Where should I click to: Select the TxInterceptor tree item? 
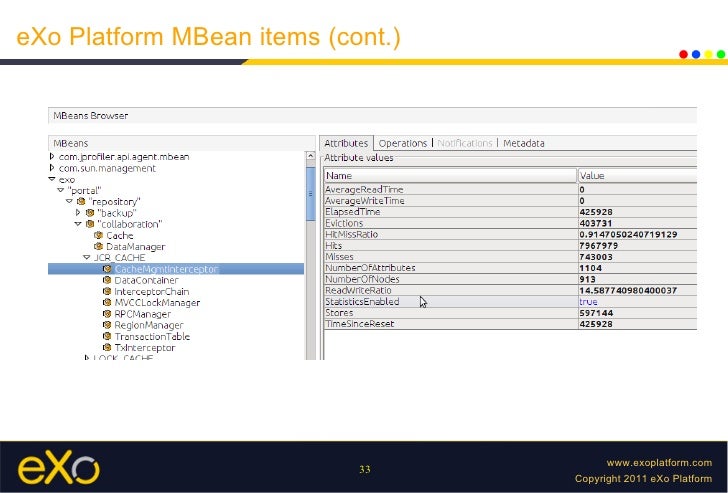point(145,347)
